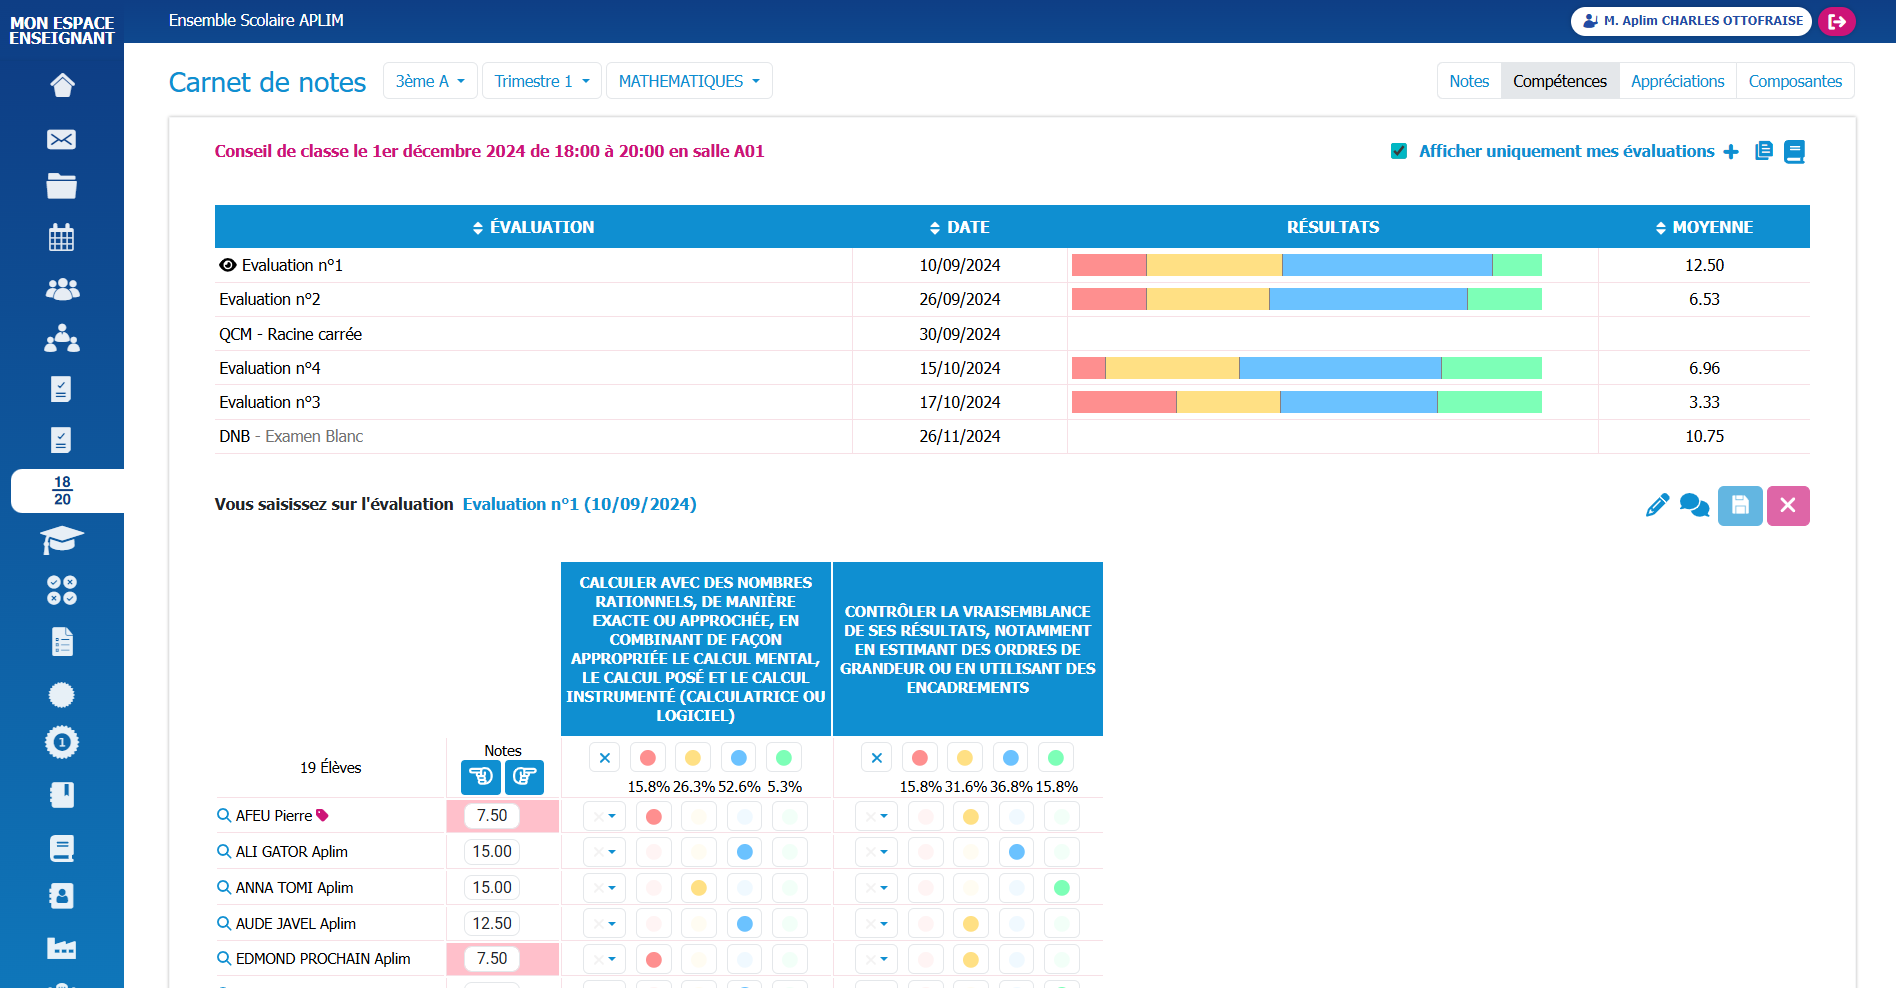The image size is (1896, 988).
Task: Switch to the Notes tab
Action: 1469,81
